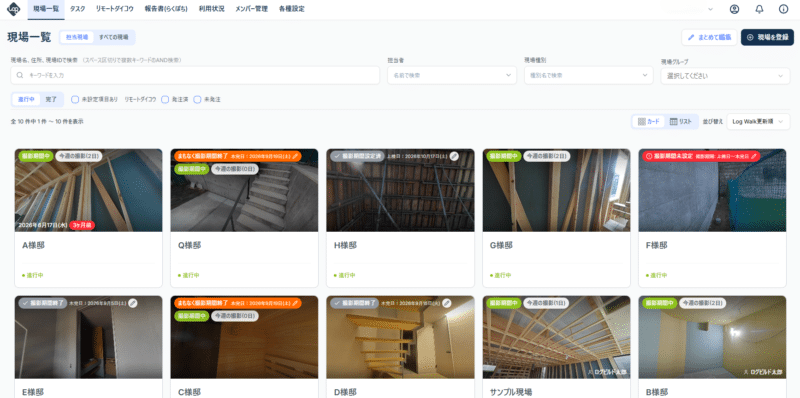Select すべての現場 scope toggle
The image size is (800, 398).
click(x=114, y=37)
